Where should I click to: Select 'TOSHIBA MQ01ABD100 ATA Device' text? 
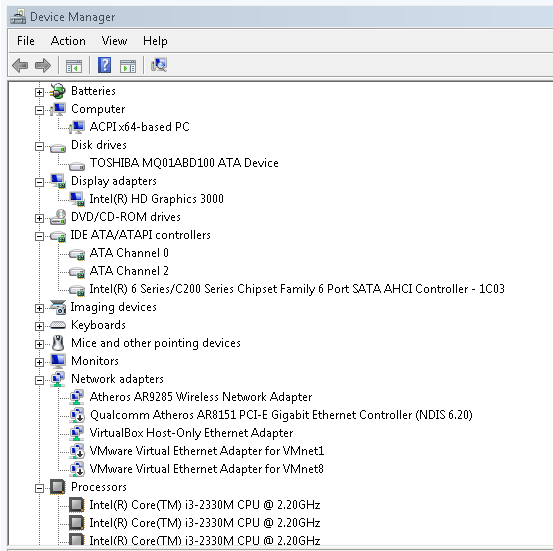coord(184,163)
